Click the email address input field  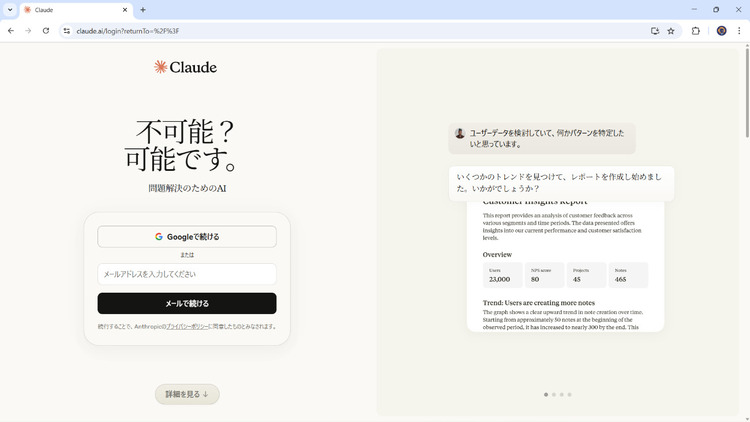[187, 274]
